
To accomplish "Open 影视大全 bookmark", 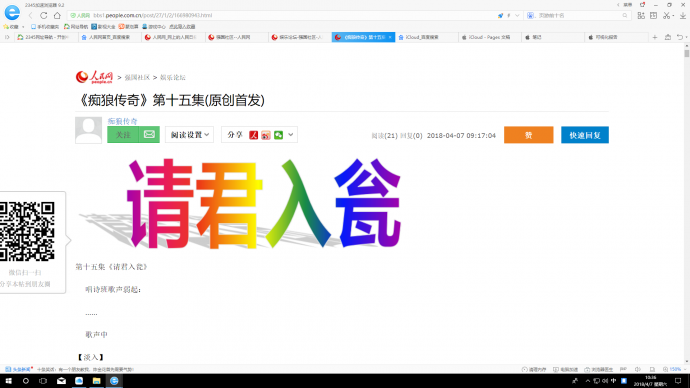I will click(x=103, y=27).
